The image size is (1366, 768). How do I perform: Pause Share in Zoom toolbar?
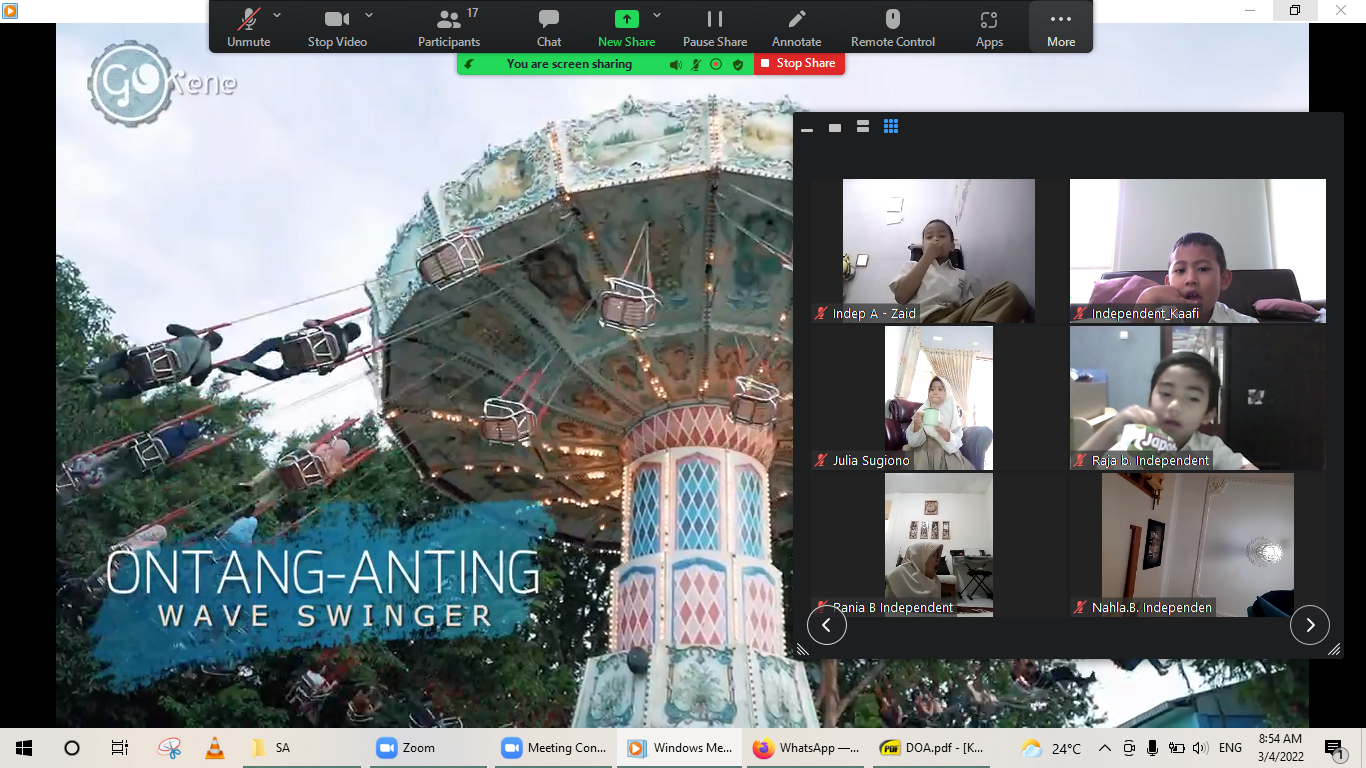(x=715, y=27)
